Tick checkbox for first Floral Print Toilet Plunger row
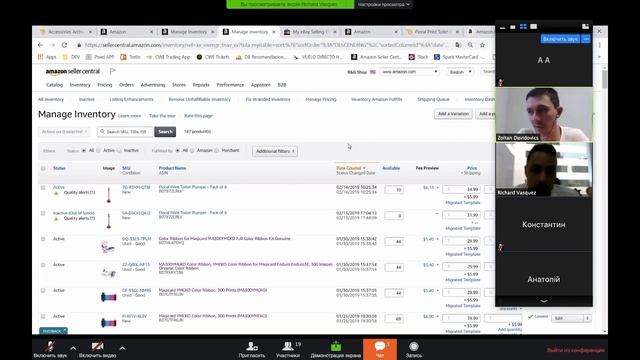This screenshot has height=360, width=640. [x=43, y=187]
